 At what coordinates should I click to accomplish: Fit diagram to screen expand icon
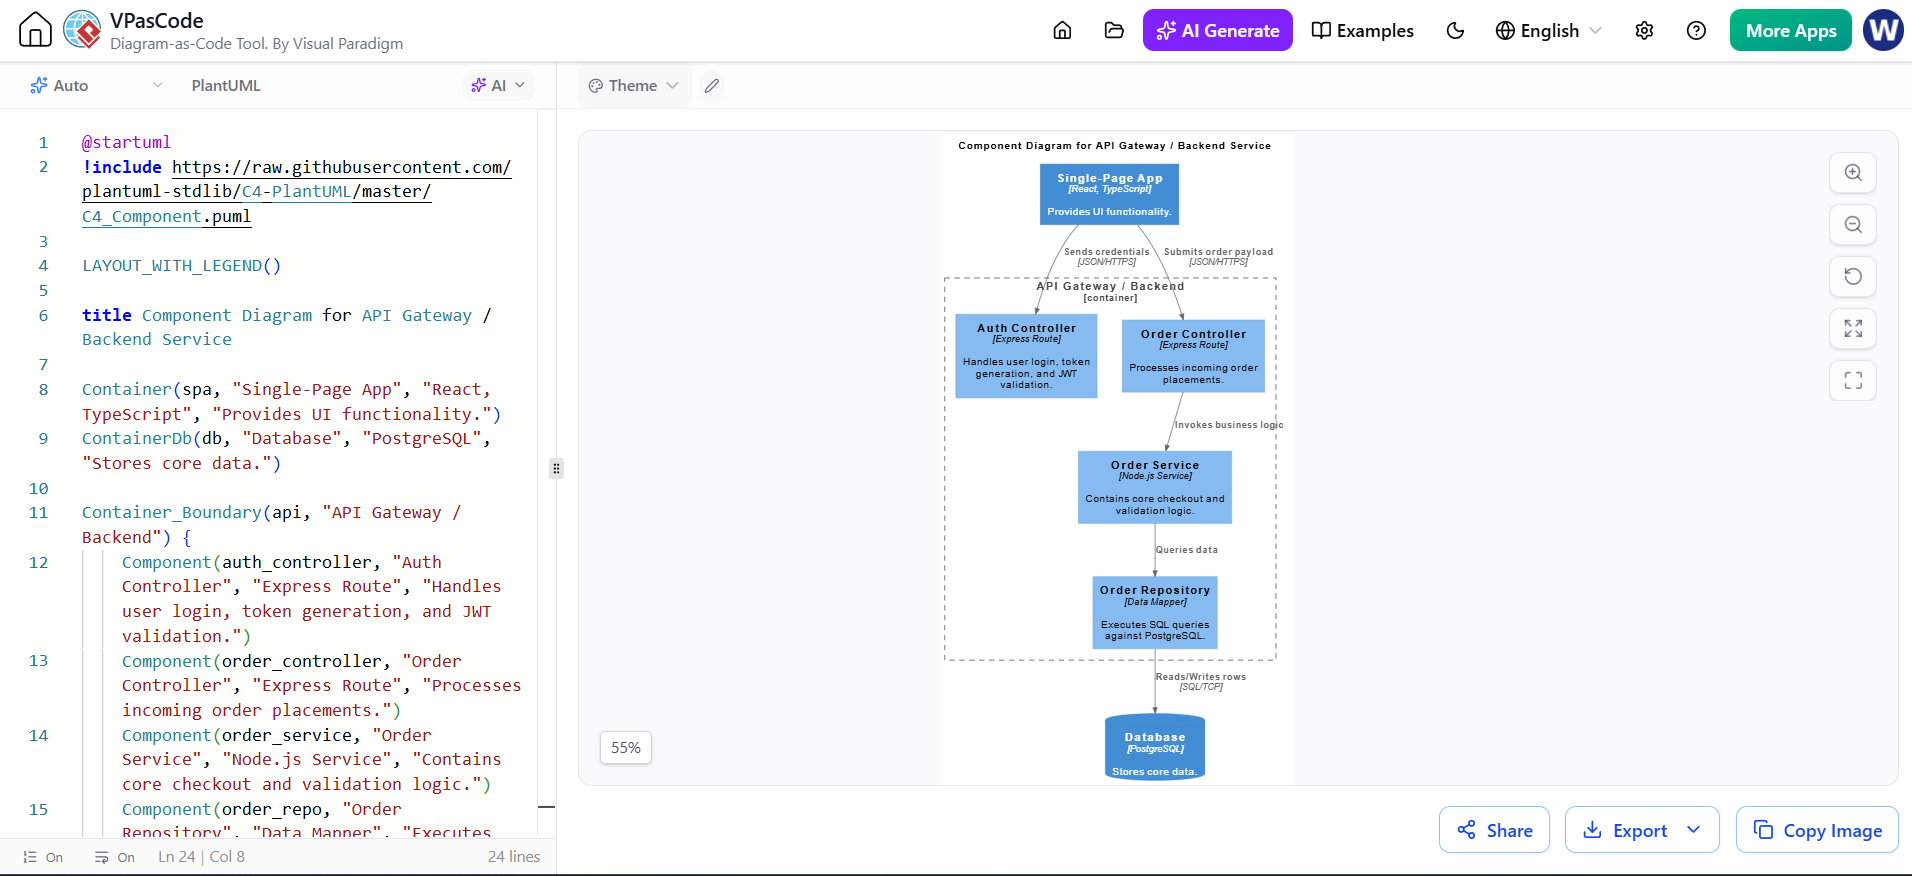[x=1853, y=328]
